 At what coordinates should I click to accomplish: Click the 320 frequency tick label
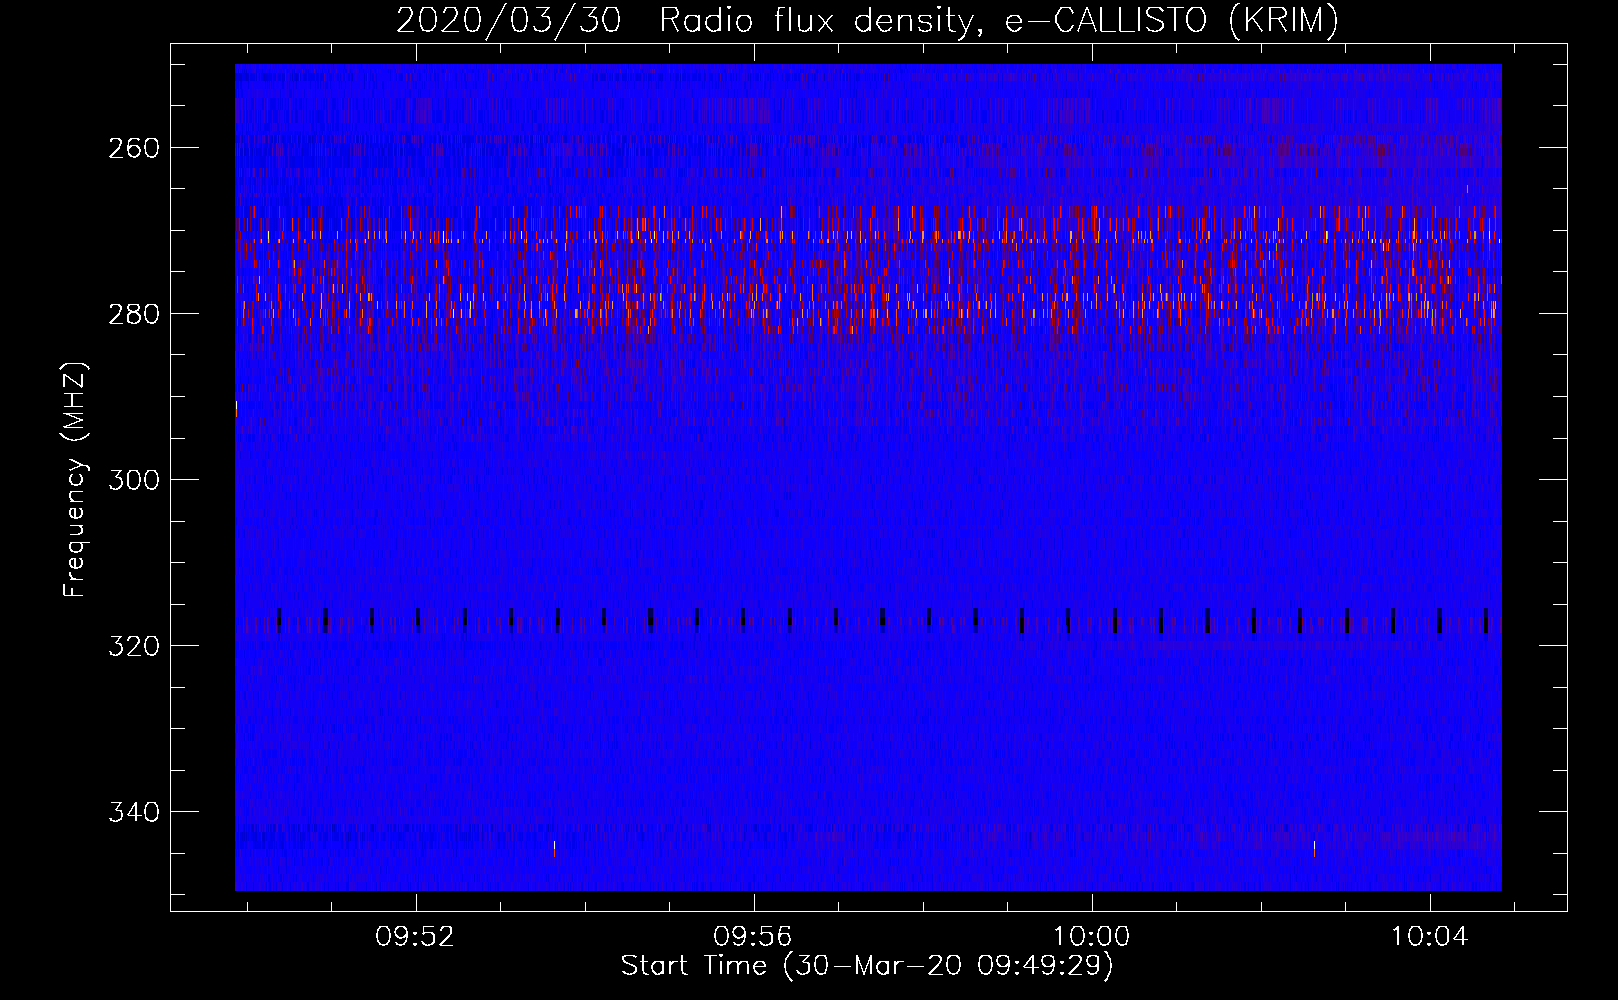(x=133, y=646)
